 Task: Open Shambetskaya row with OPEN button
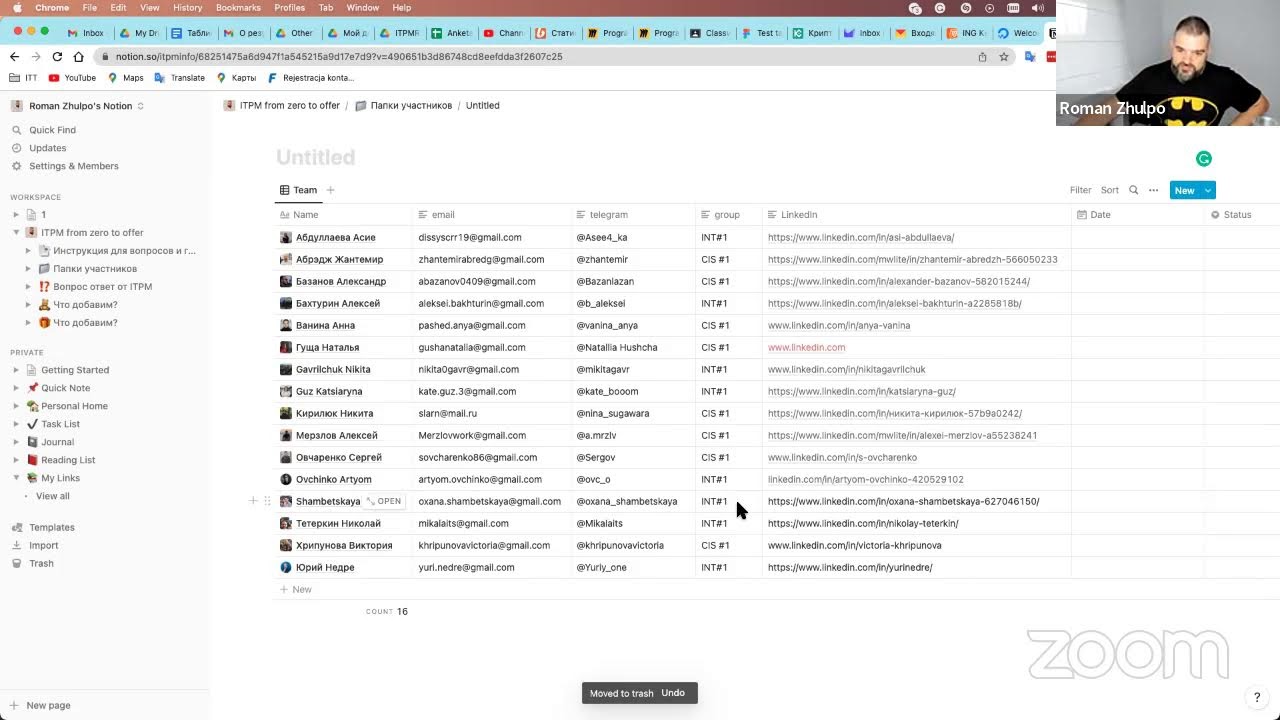coord(384,501)
